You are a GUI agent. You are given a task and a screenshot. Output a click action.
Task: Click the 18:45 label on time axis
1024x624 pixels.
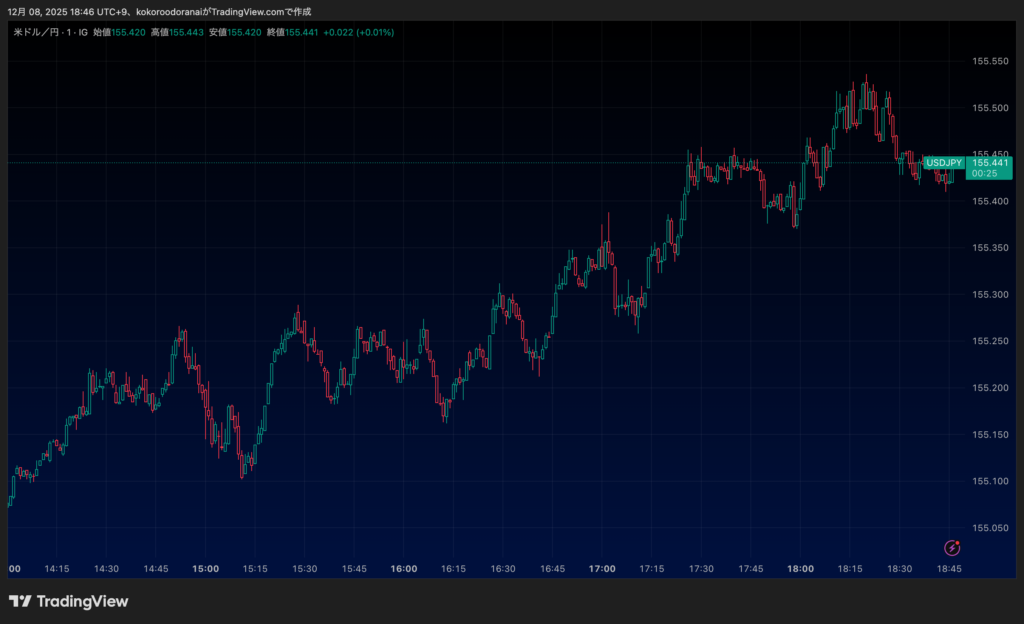[948, 568]
